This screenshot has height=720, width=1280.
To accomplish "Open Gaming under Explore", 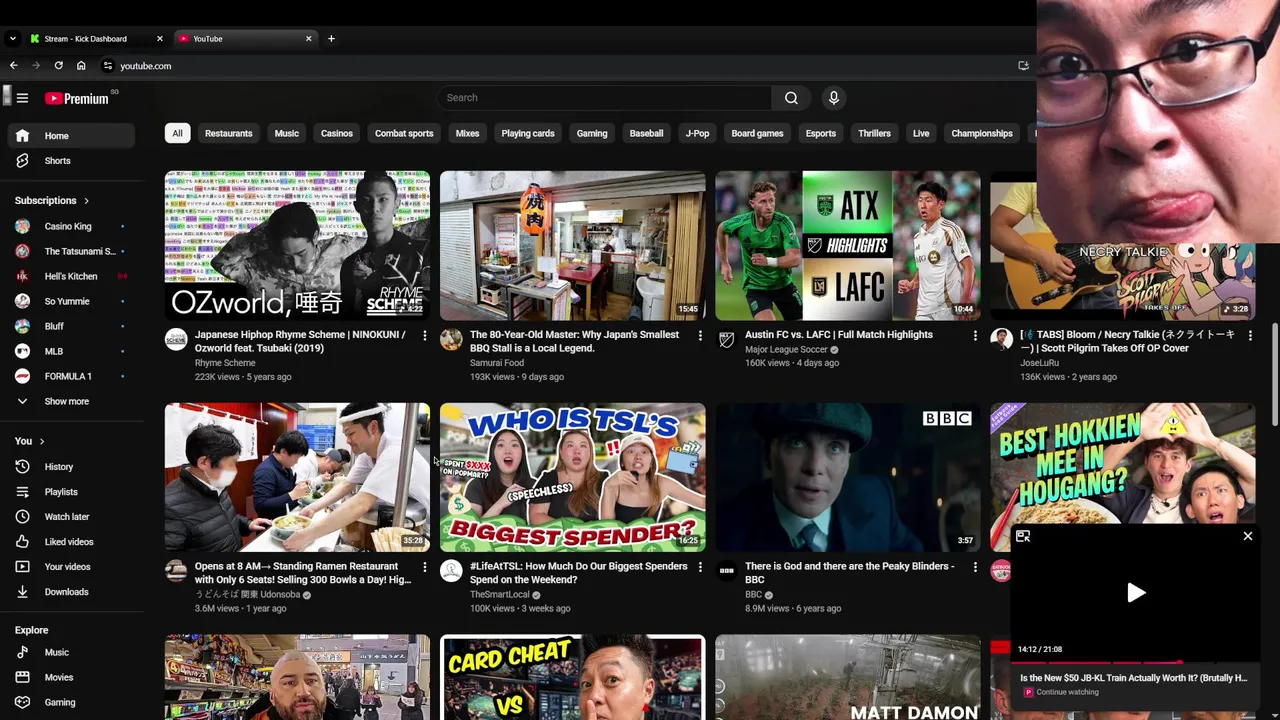I will coord(70,702).
